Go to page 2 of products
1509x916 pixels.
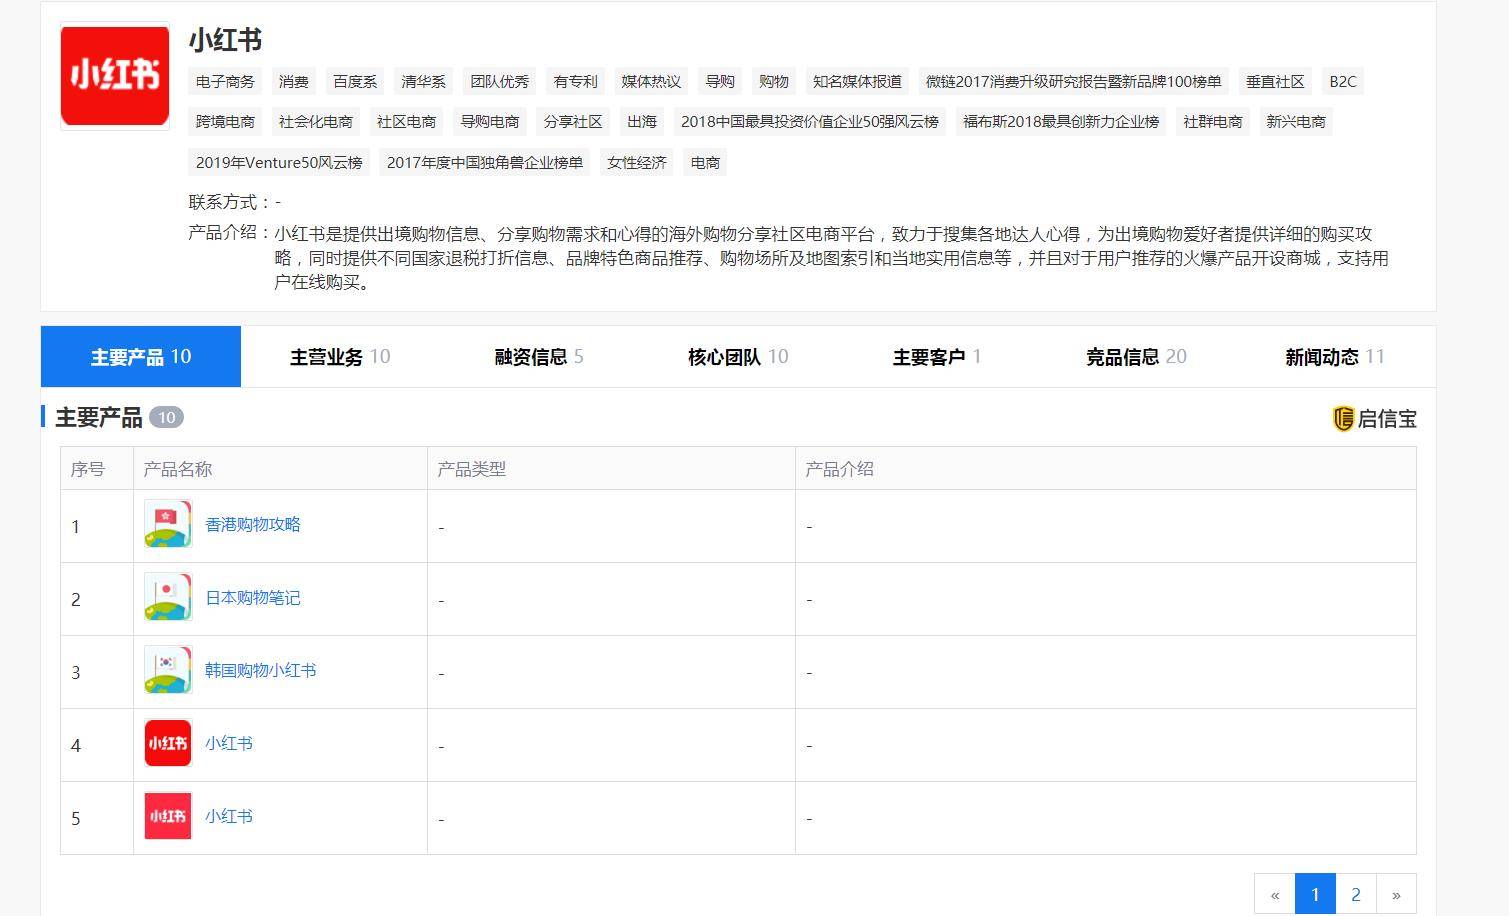pos(1356,894)
